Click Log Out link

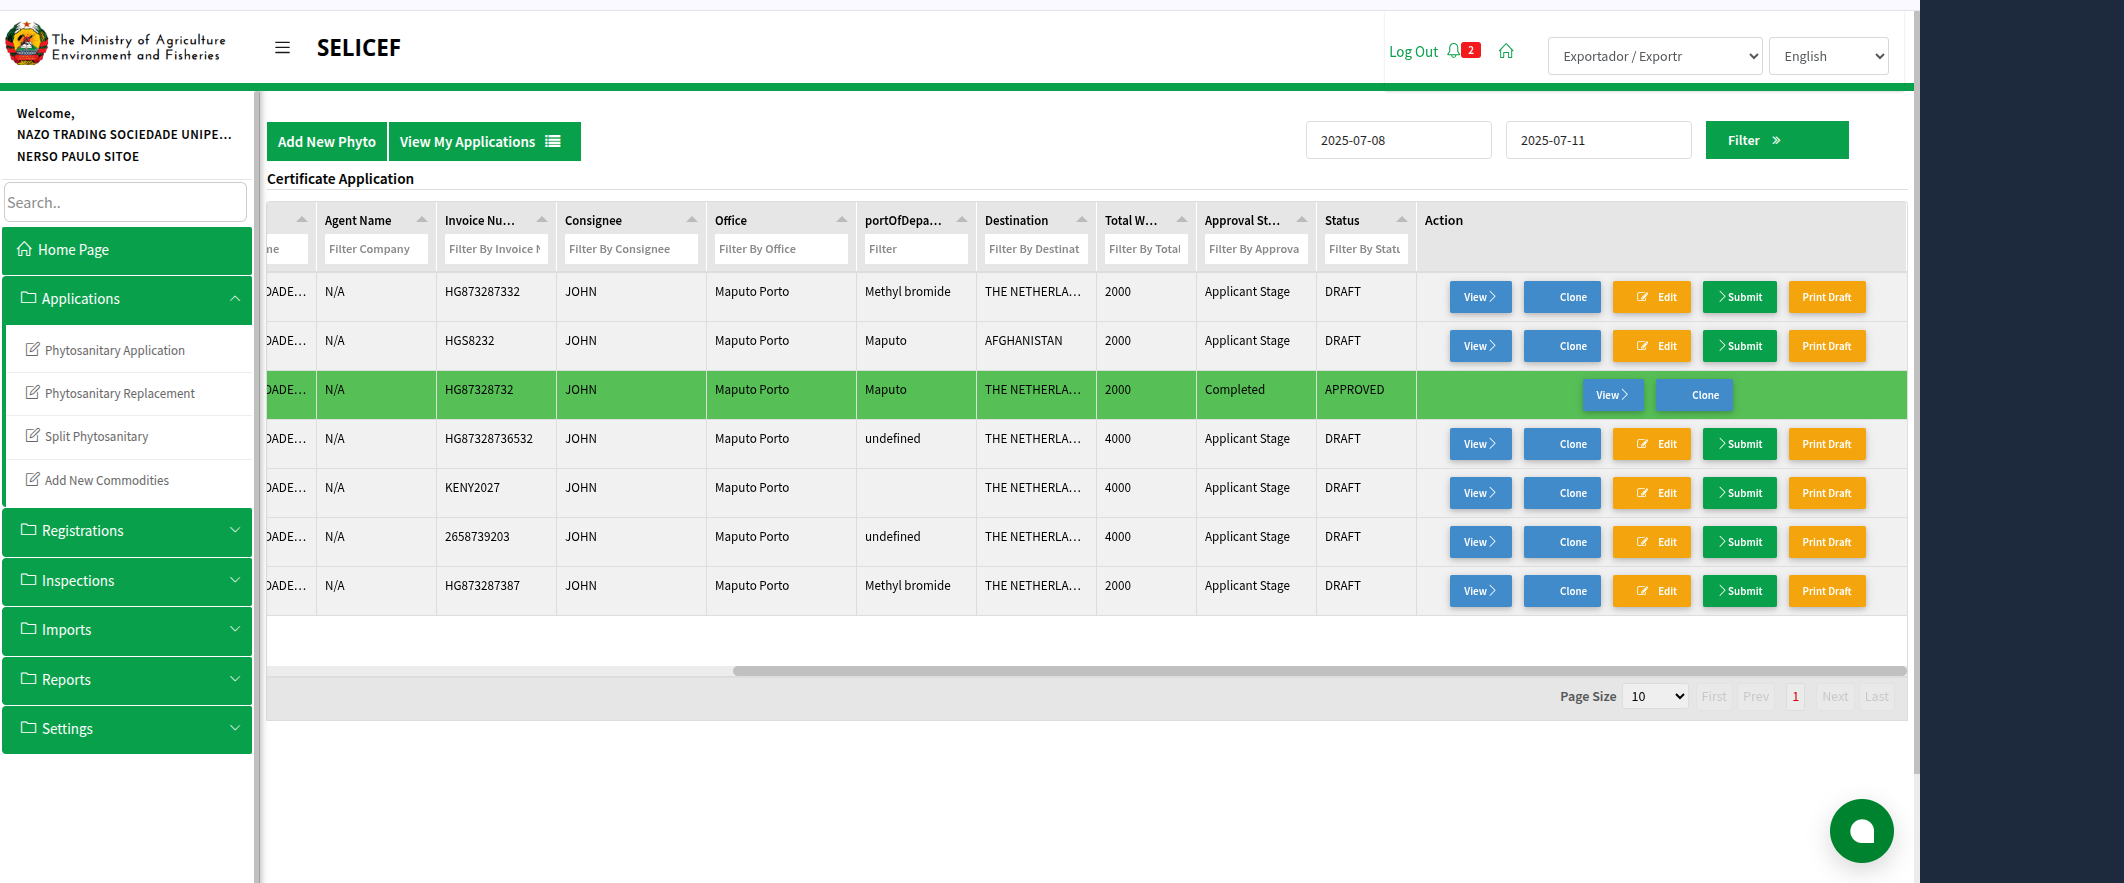[1412, 52]
